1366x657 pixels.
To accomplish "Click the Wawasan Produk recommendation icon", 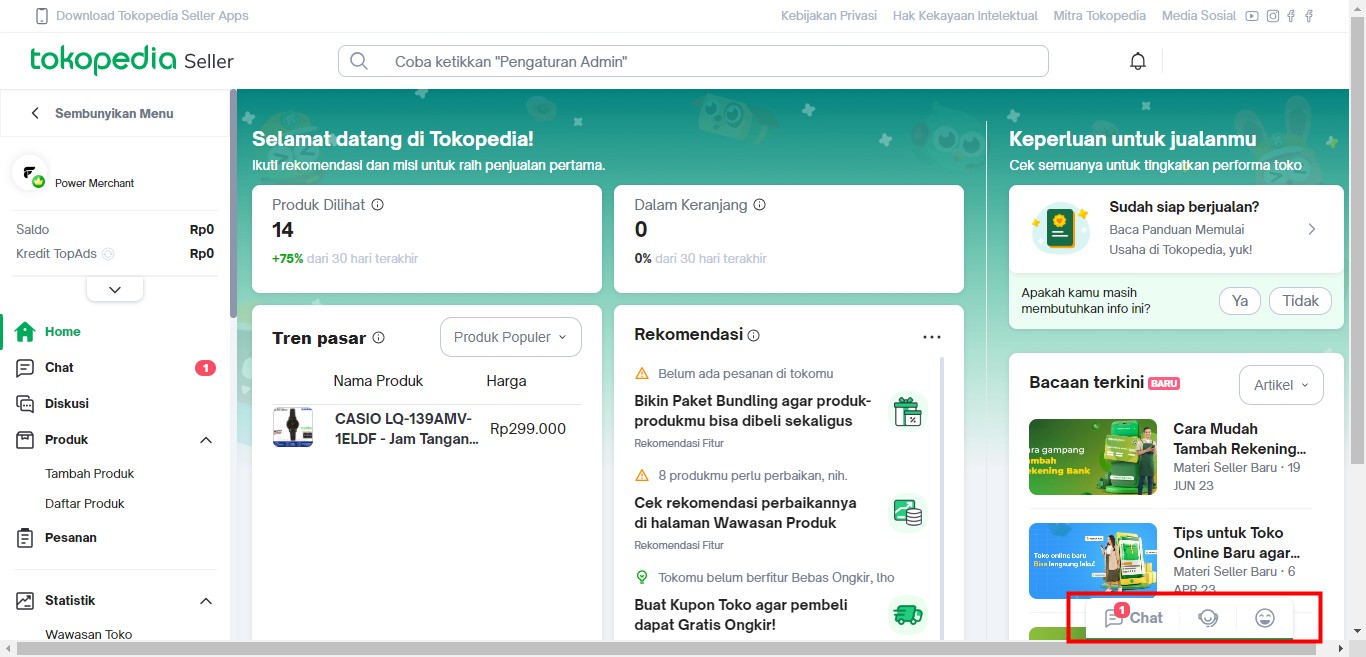I will click(x=908, y=513).
